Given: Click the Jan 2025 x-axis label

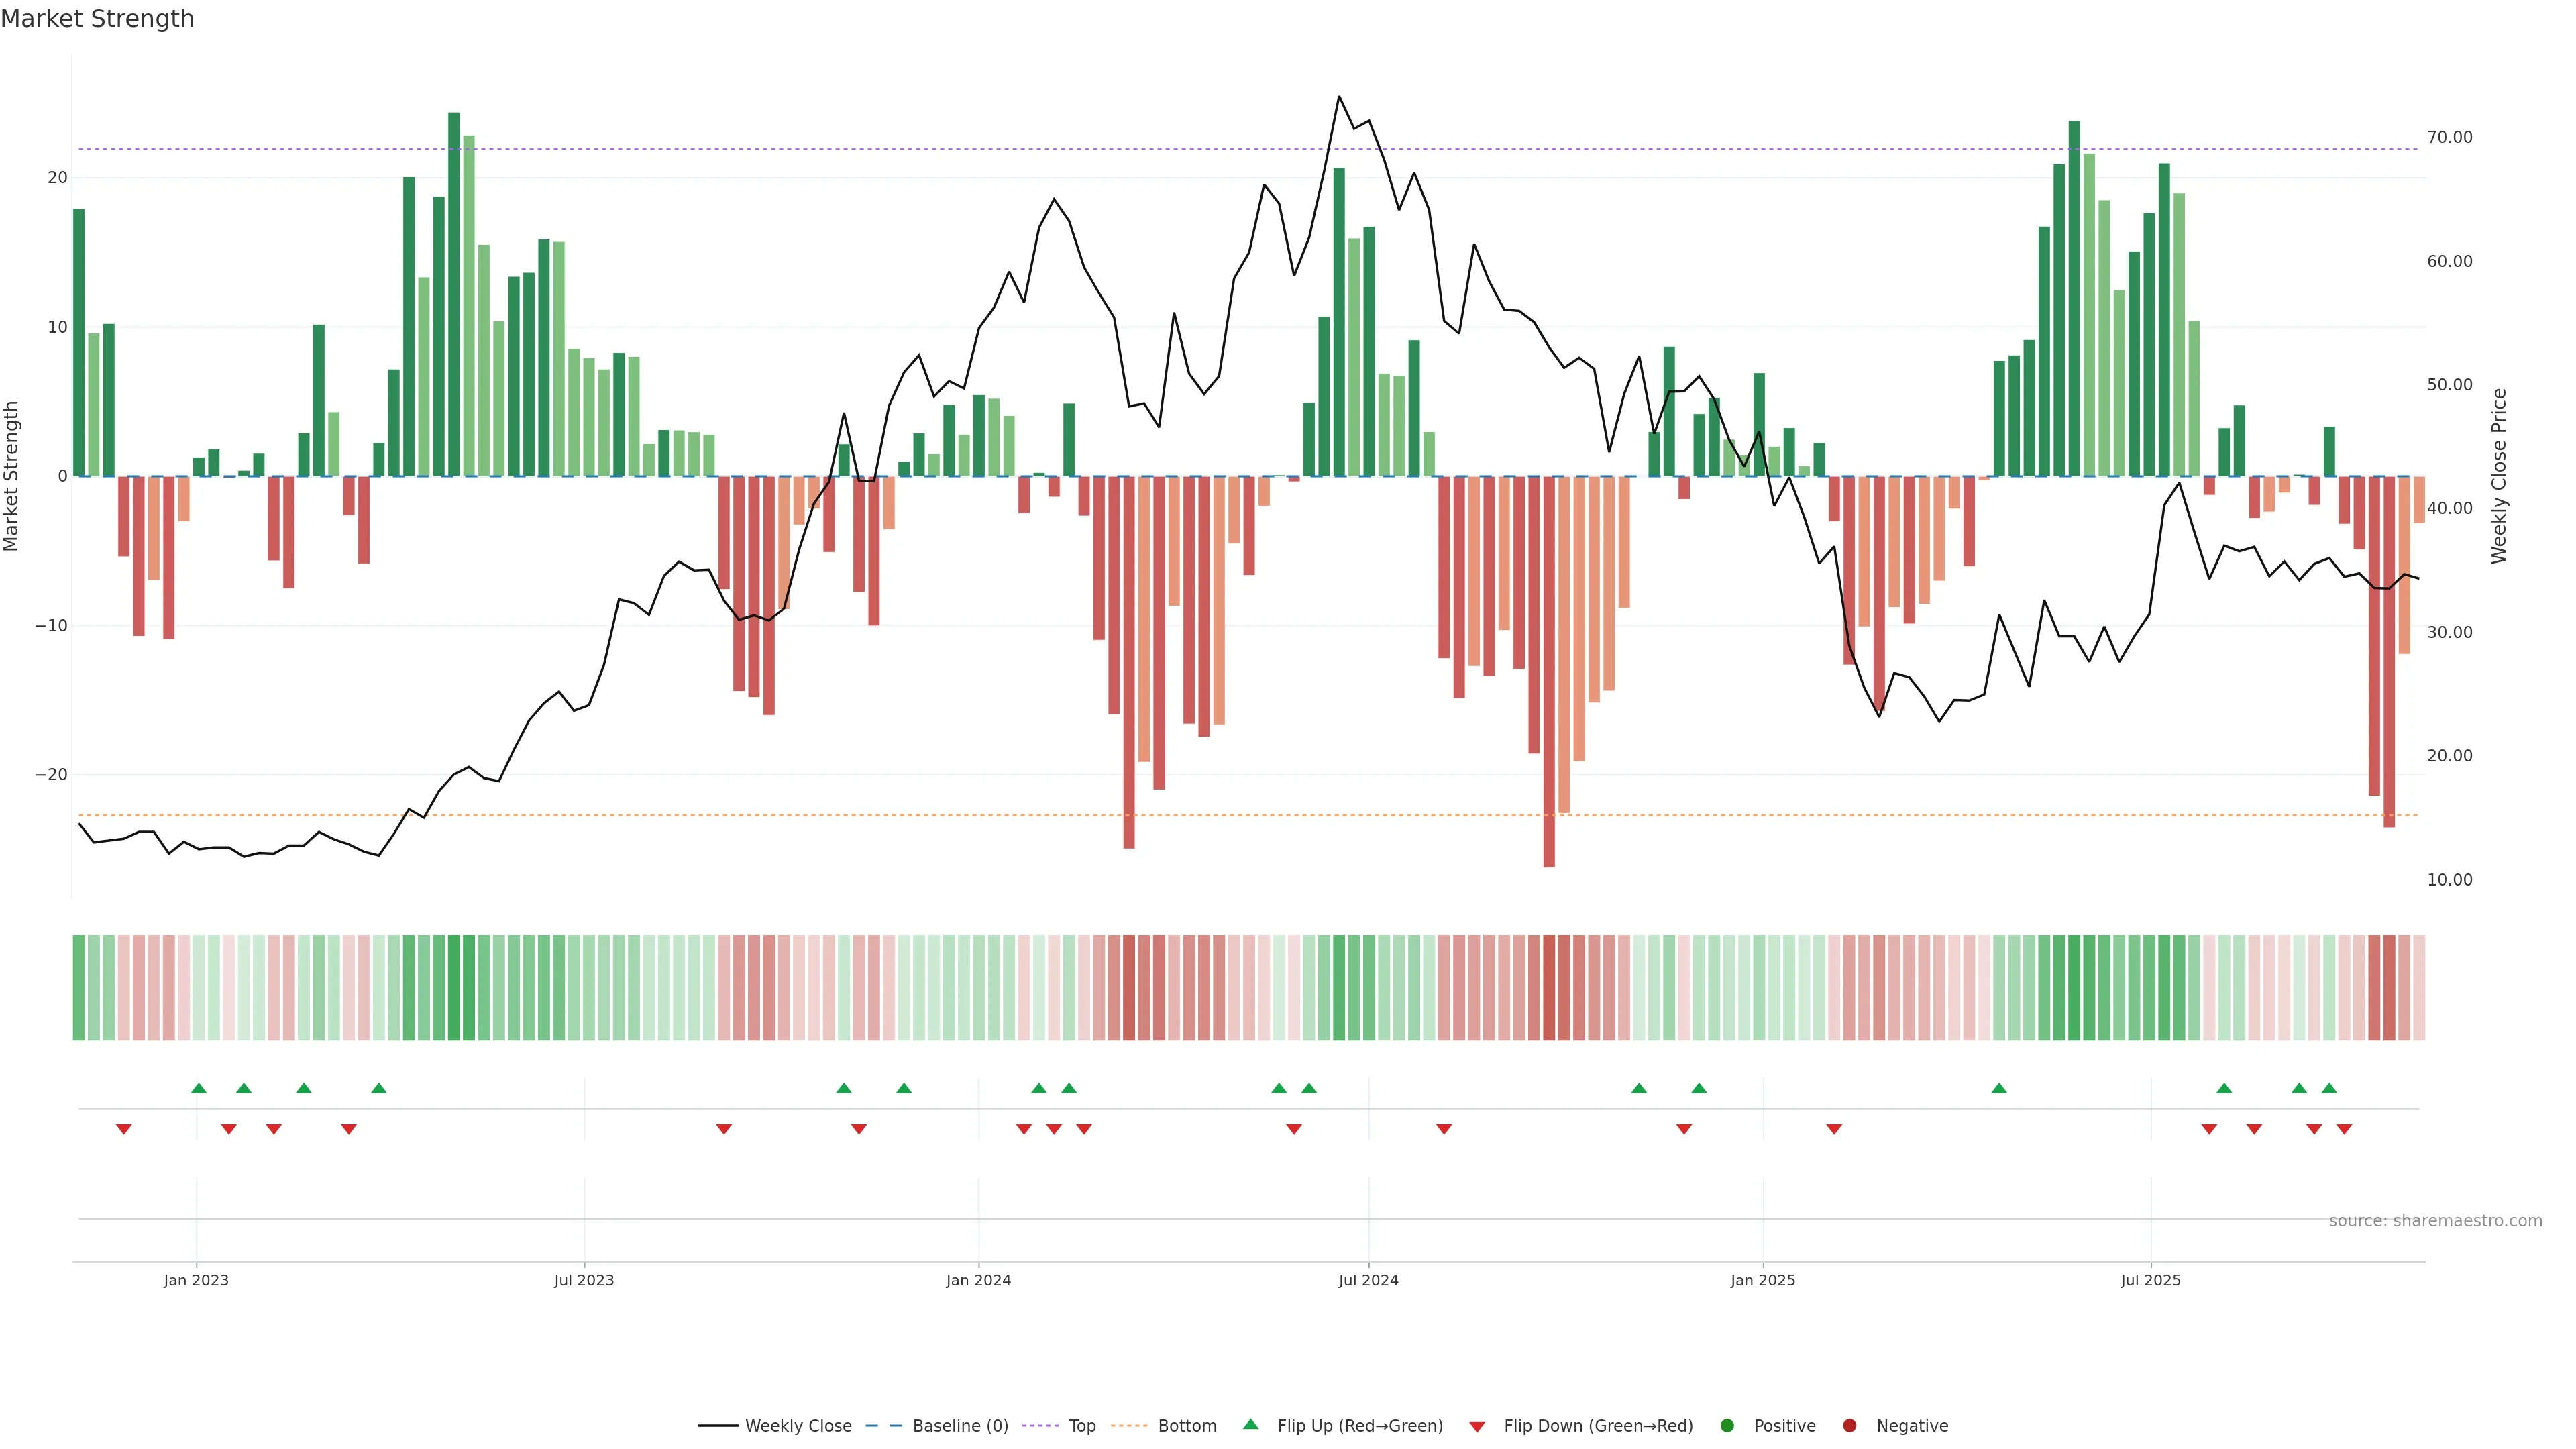Looking at the screenshot, I should pos(1762,1280).
